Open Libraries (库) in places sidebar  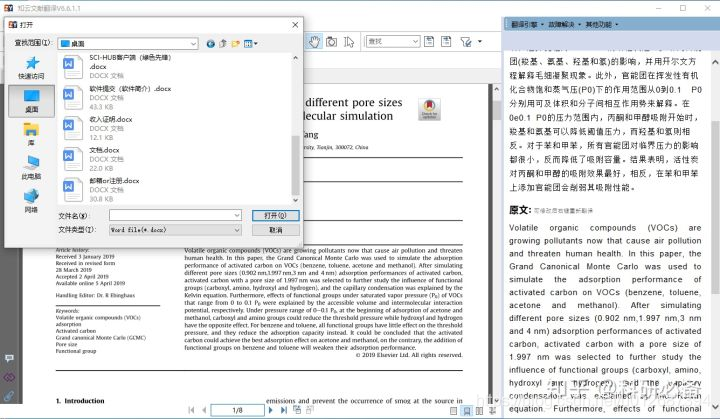click(x=31, y=134)
